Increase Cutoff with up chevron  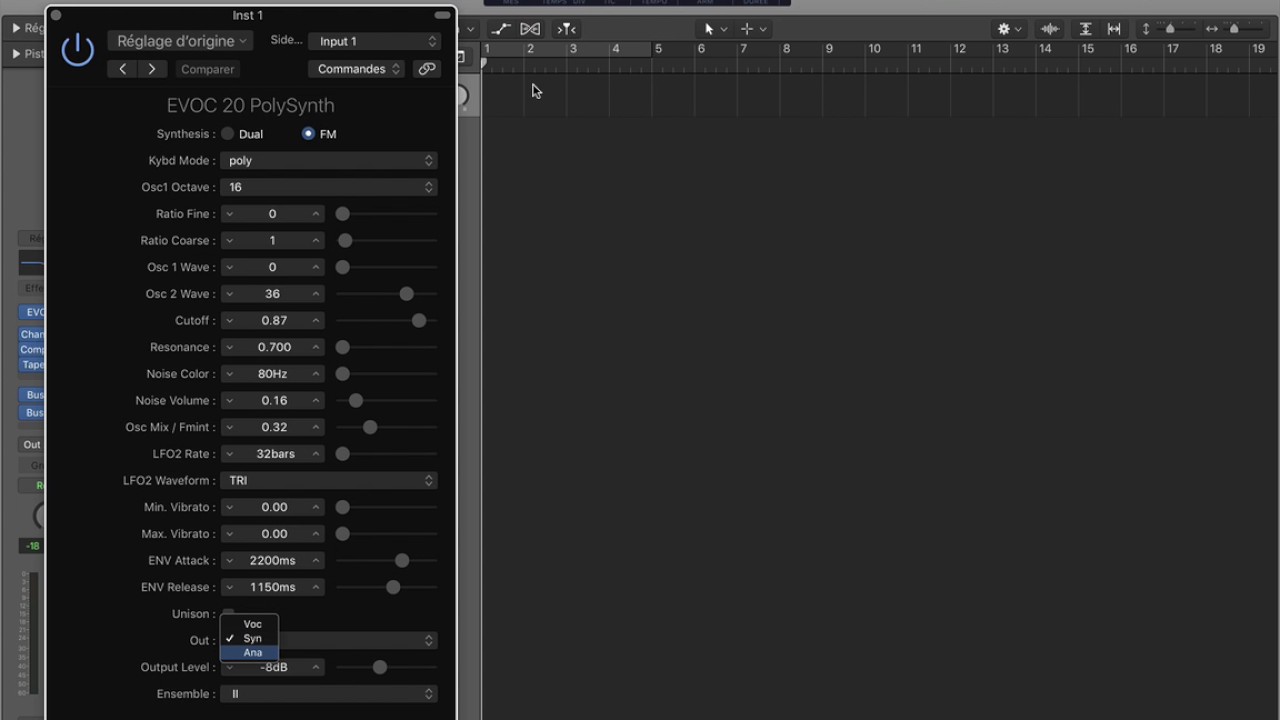[316, 321]
